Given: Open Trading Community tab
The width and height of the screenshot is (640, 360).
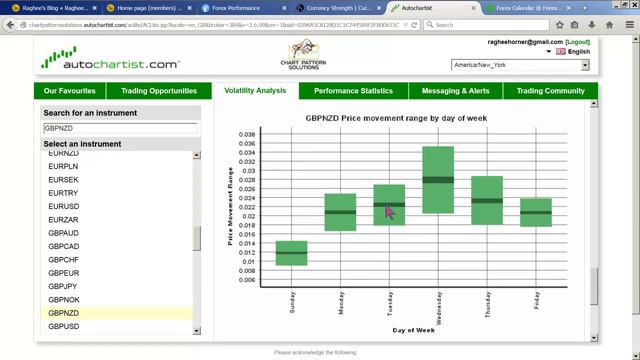Looking at the screenshot, I should (551, 91).
